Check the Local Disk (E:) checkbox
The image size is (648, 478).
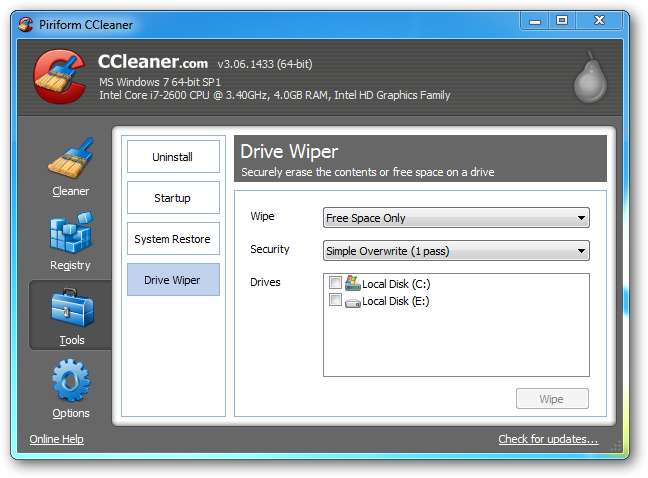335,300
